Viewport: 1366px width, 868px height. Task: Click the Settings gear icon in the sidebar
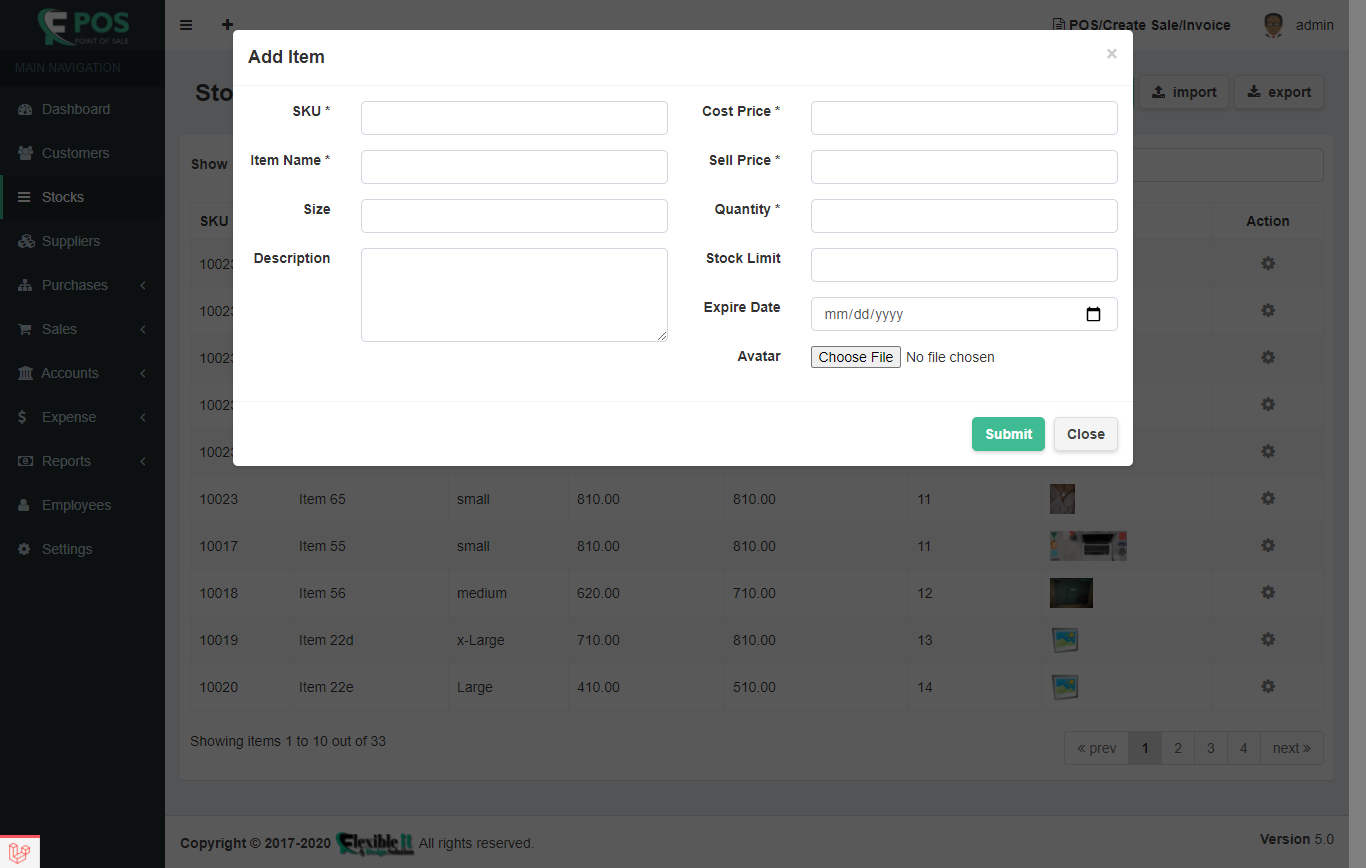(22, 548)
